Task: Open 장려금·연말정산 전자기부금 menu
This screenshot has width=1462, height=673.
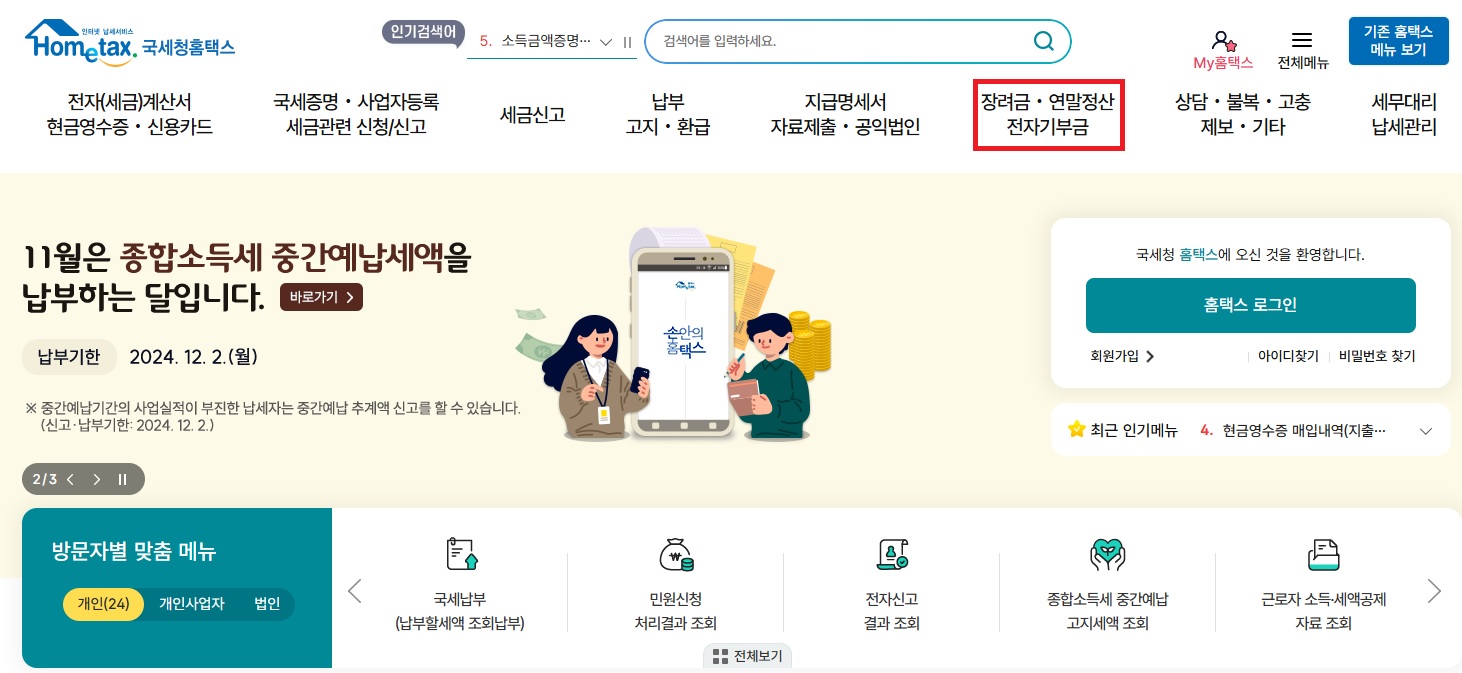Action: tap(1048, 115)
